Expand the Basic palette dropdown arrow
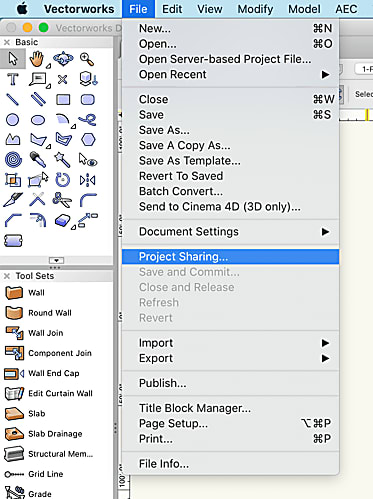The width and height of the screenshot is (373, 499). click(56, 260)
